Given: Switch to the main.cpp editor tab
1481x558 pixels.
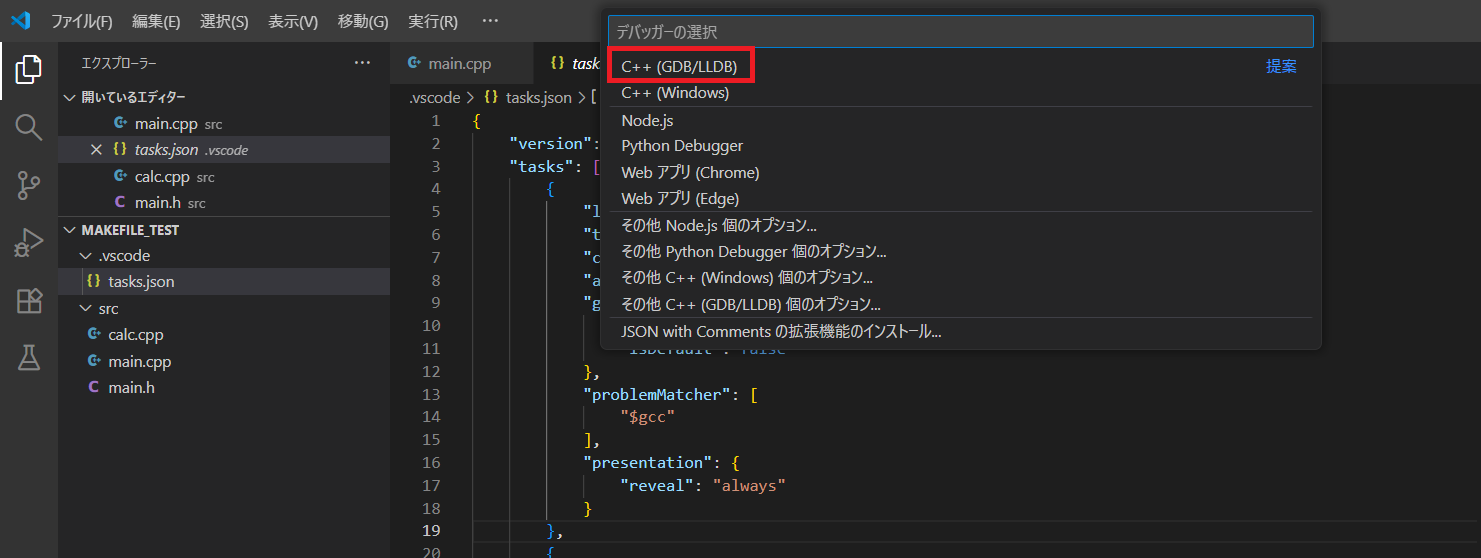Looking at the screenshot, I should [x=461, y=64].
